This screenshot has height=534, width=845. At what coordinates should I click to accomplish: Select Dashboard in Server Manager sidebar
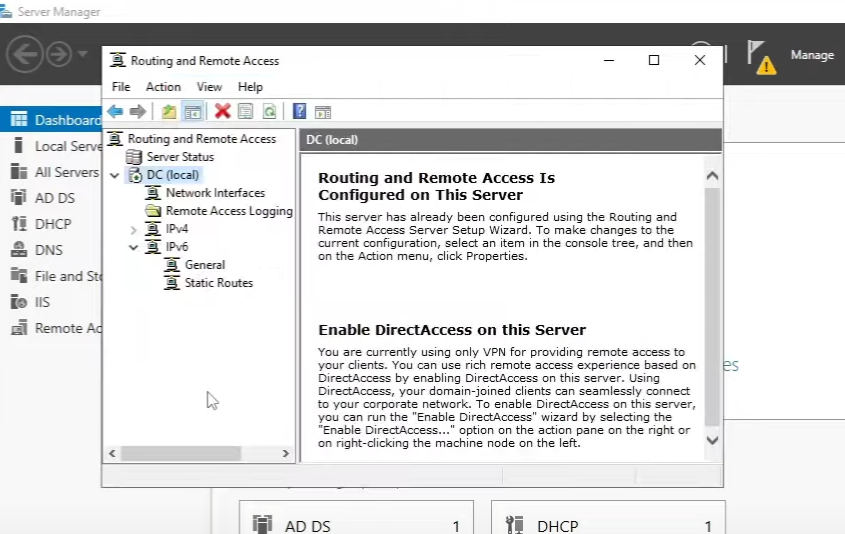(51, 120)
